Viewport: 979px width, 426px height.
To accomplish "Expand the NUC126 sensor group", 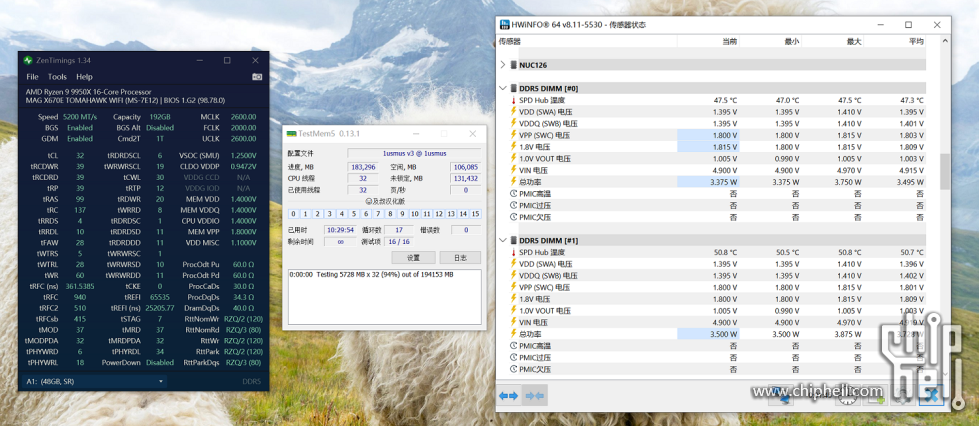I will tap(503, 65).
